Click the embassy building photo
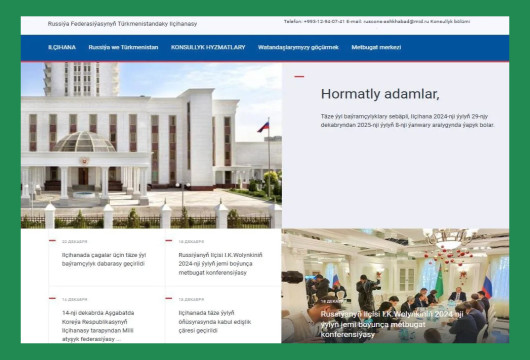 [x=151, y=145]
